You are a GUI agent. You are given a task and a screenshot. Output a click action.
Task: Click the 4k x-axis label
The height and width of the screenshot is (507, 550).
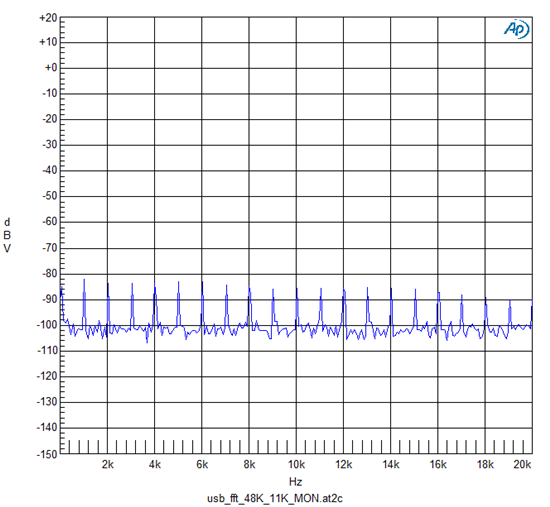pyautogui.click(x=155, y=465)
